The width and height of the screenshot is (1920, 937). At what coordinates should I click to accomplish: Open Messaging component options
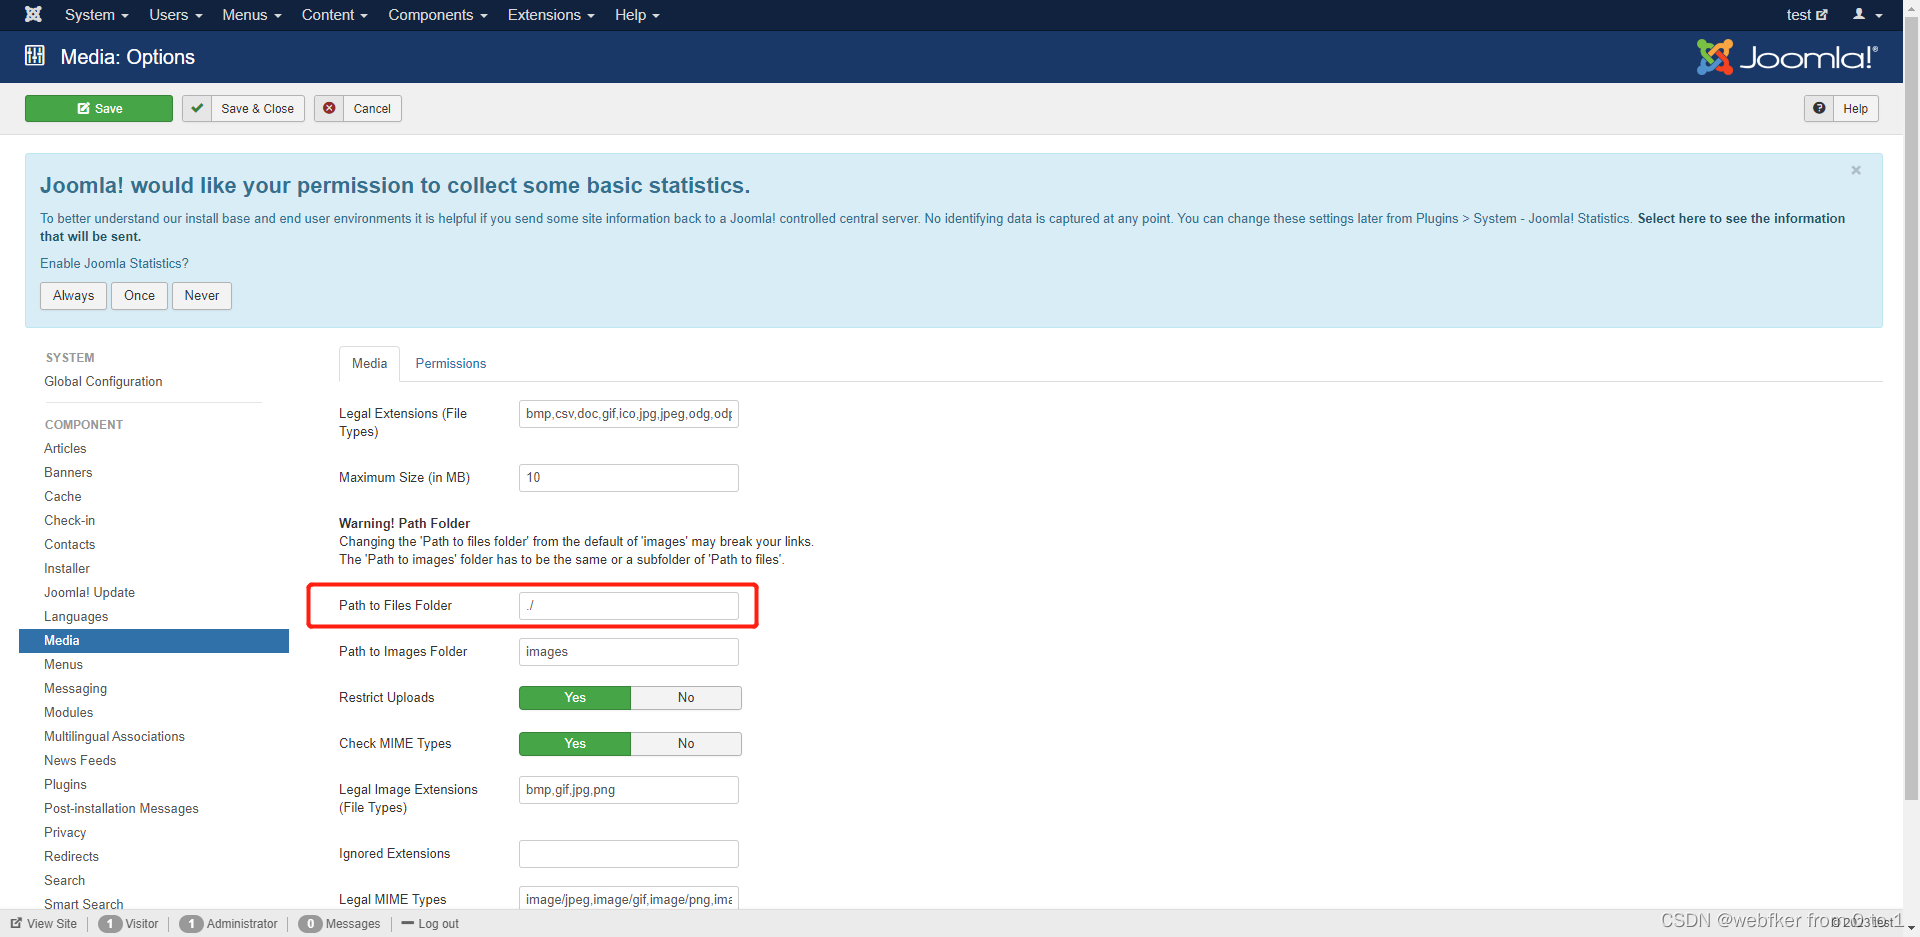click(75, 689)
